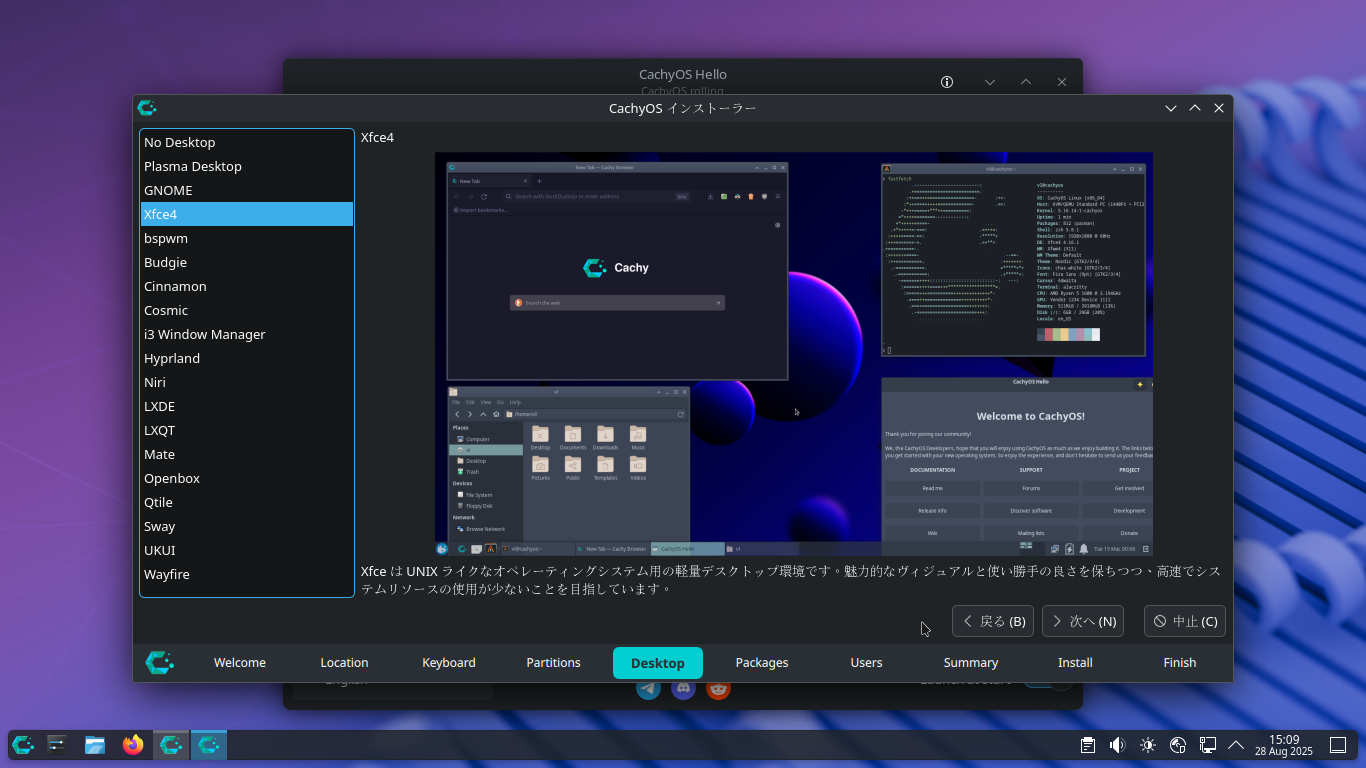Click the Xfce4 desktop preview screenshot
This screenshot has width=1366, height=768.
[x=793, y=354]
